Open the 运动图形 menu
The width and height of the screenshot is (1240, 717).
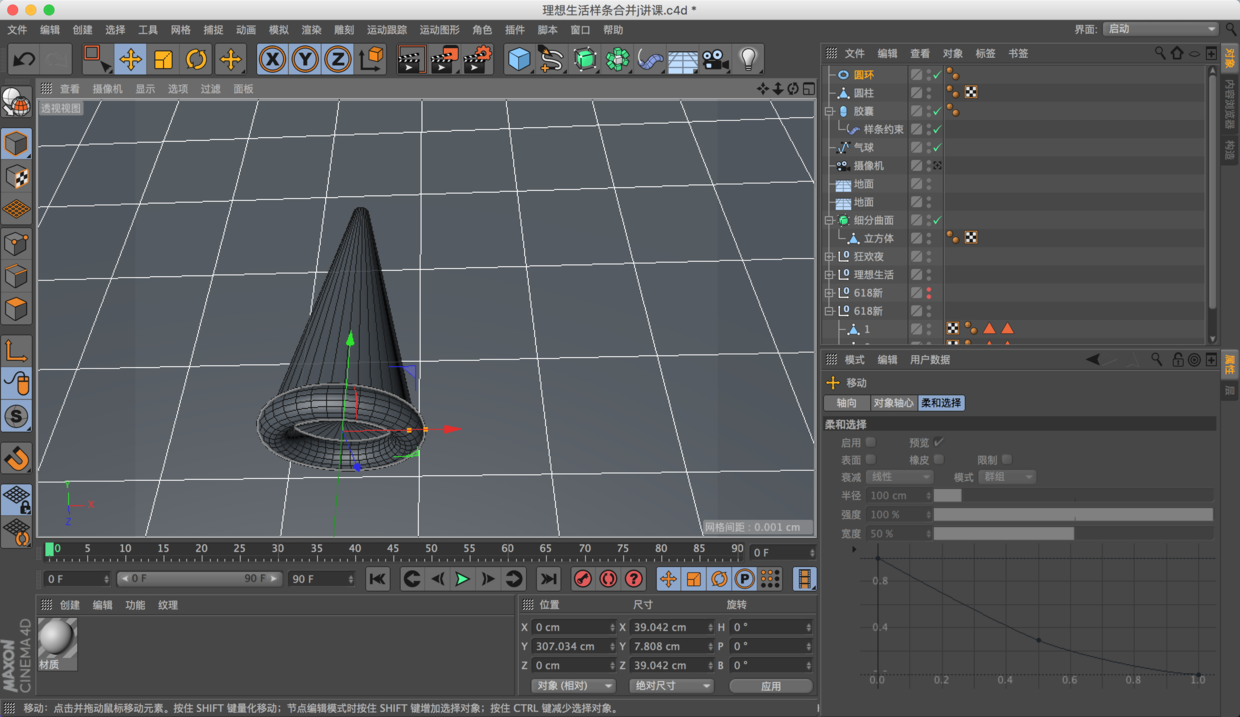click(439, 30)
